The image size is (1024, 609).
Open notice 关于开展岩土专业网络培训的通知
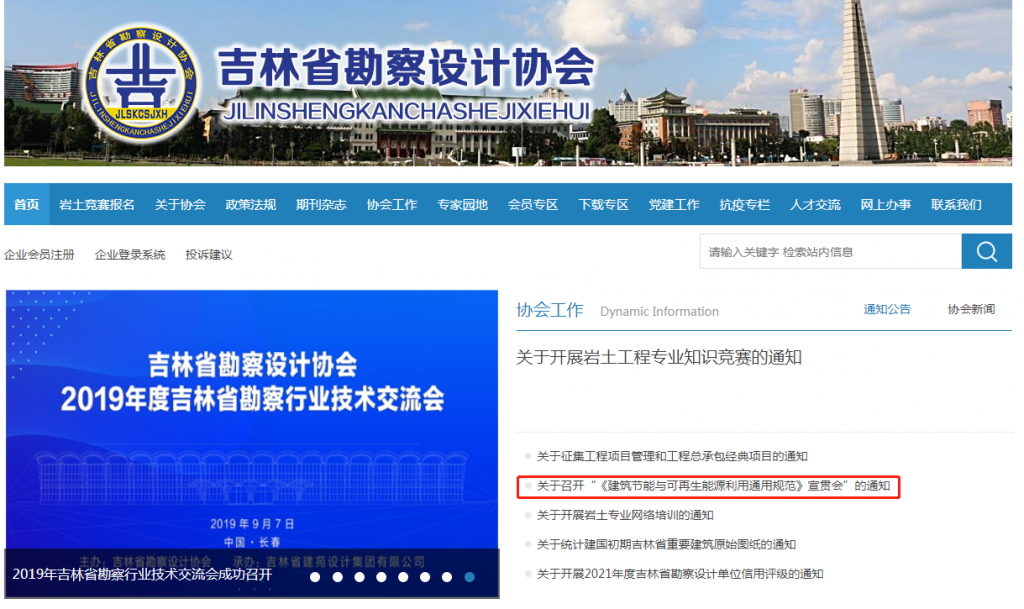click(625, 515)
